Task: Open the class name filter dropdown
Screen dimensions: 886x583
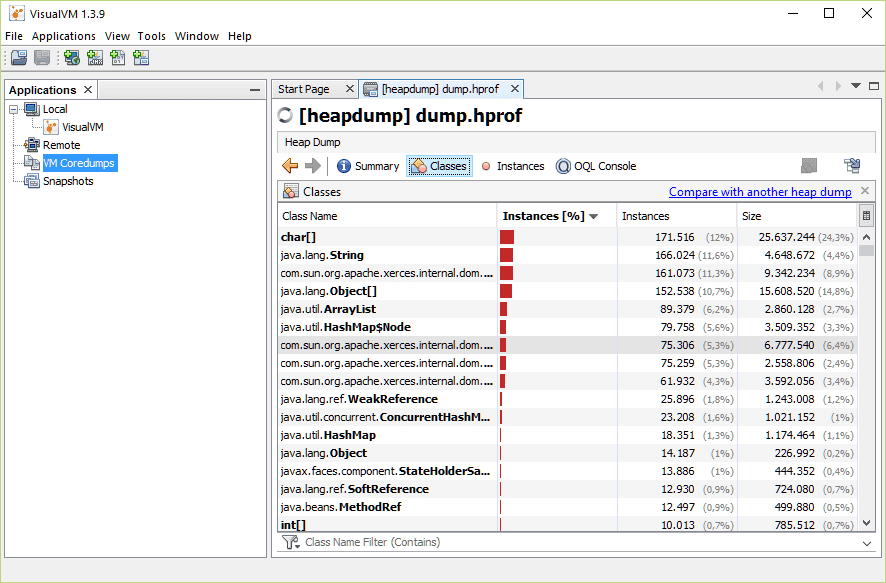Action: pos(867,543)
